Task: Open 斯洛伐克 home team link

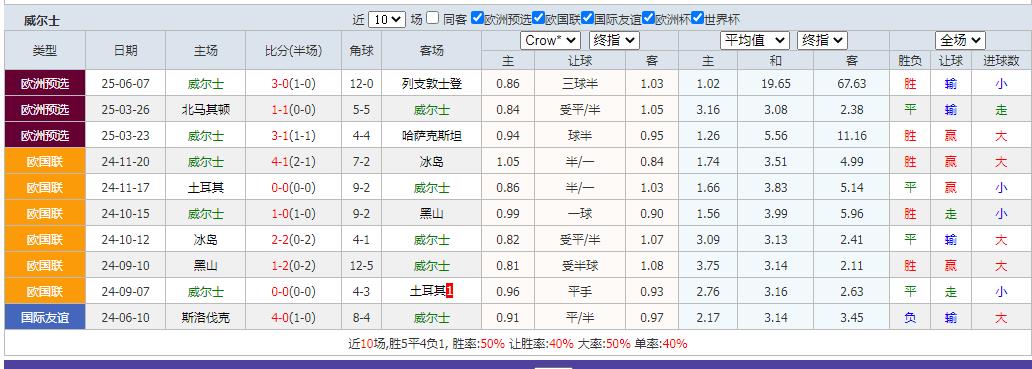Action: pyautogui.click(x=205, y=318)
